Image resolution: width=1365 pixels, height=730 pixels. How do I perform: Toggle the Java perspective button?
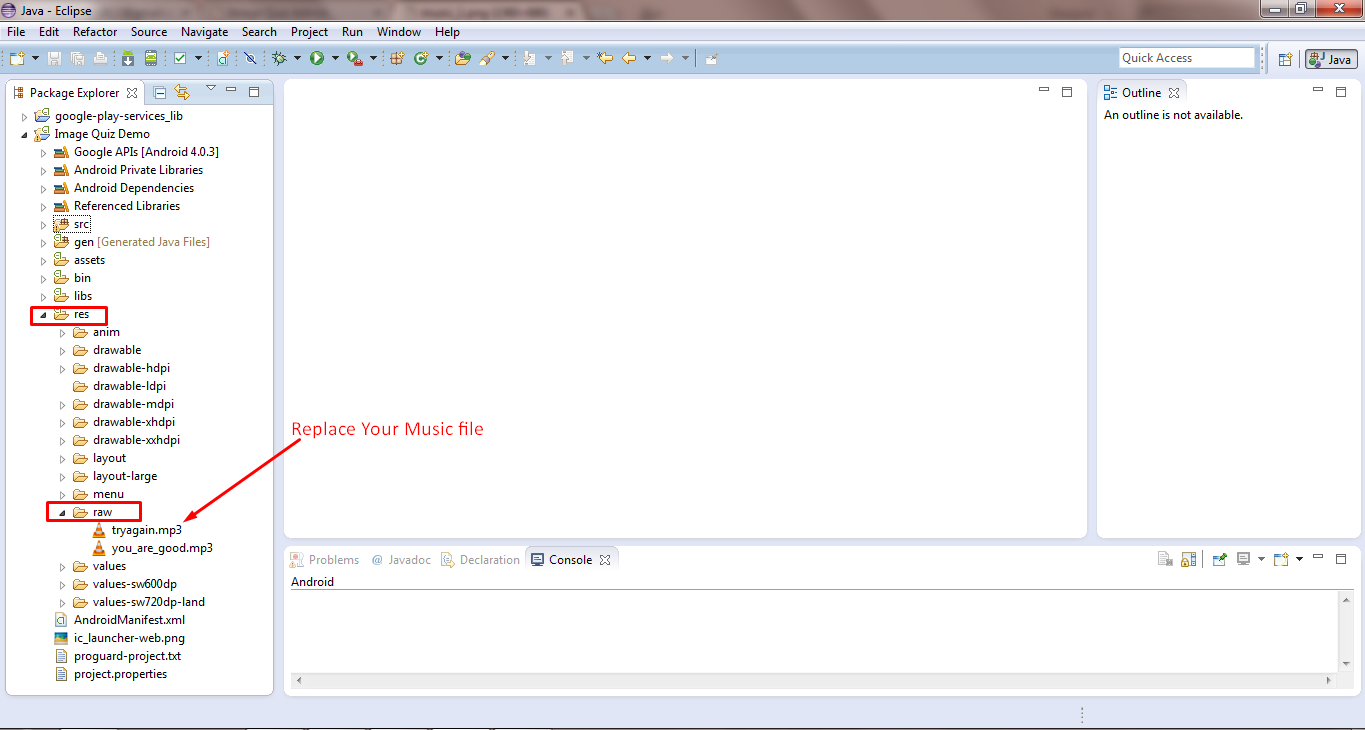point(1331,59)
